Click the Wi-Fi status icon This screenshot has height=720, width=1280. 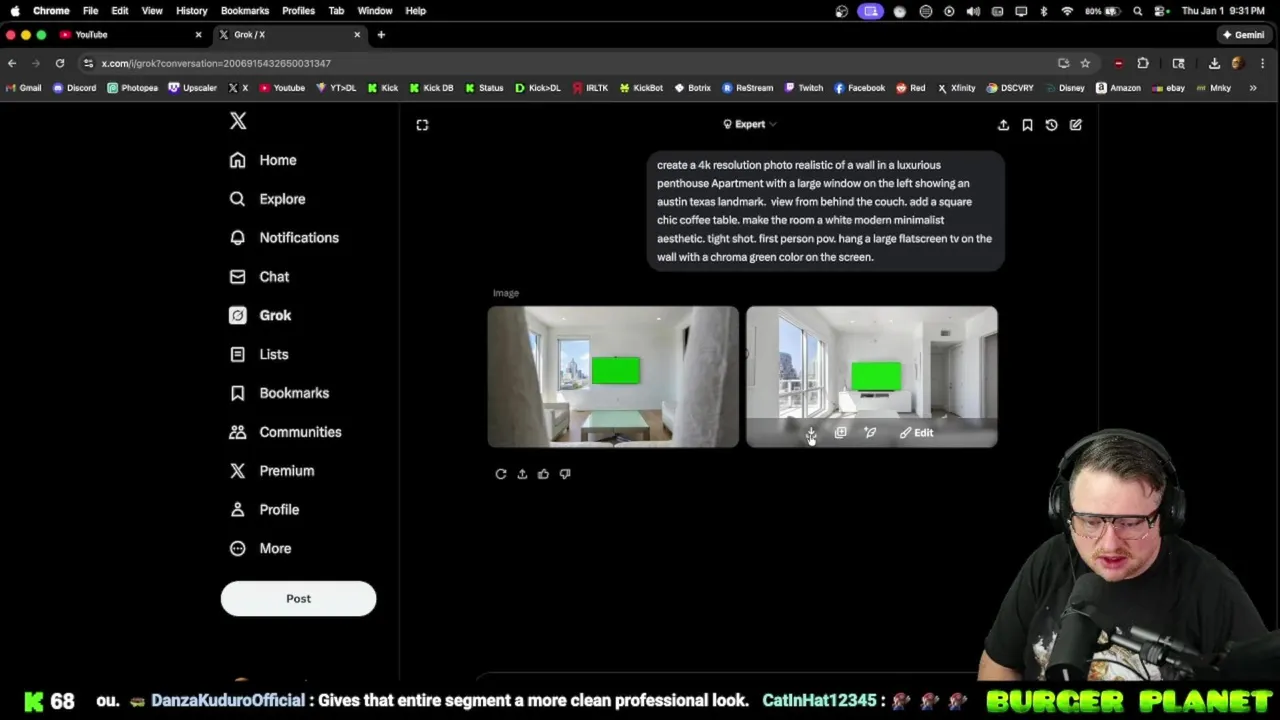point(1067,11)
